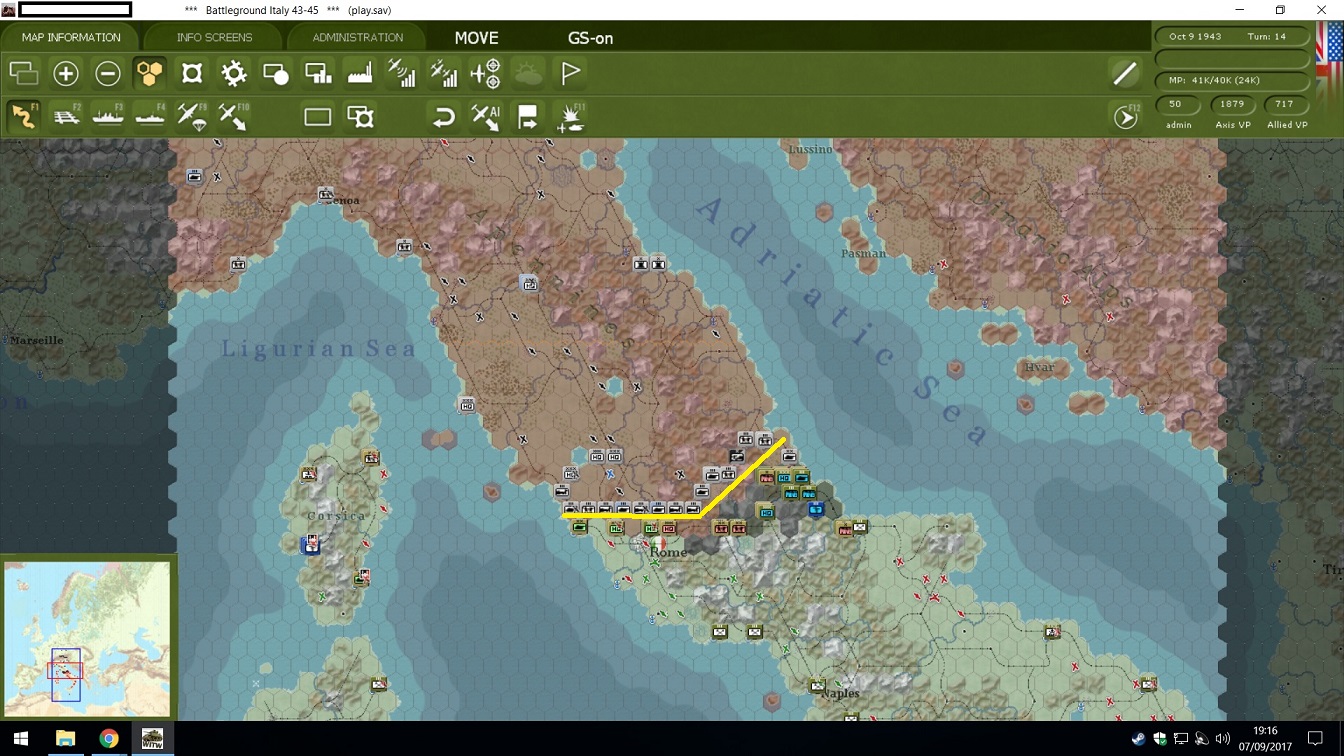
Task: Click the victory flag icon in top toolbar
Action: pyautogui.click(x=571, y=73)
